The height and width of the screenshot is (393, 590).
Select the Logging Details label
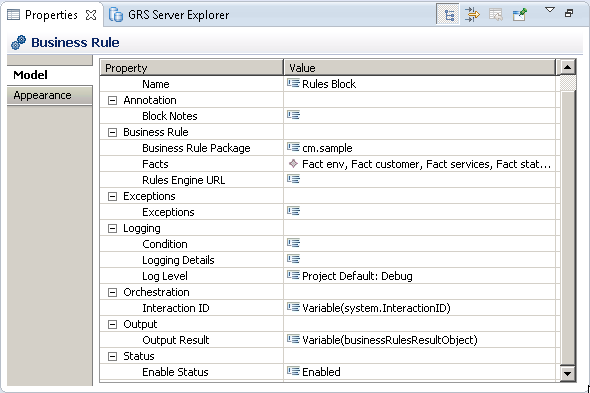click(178, 260)
